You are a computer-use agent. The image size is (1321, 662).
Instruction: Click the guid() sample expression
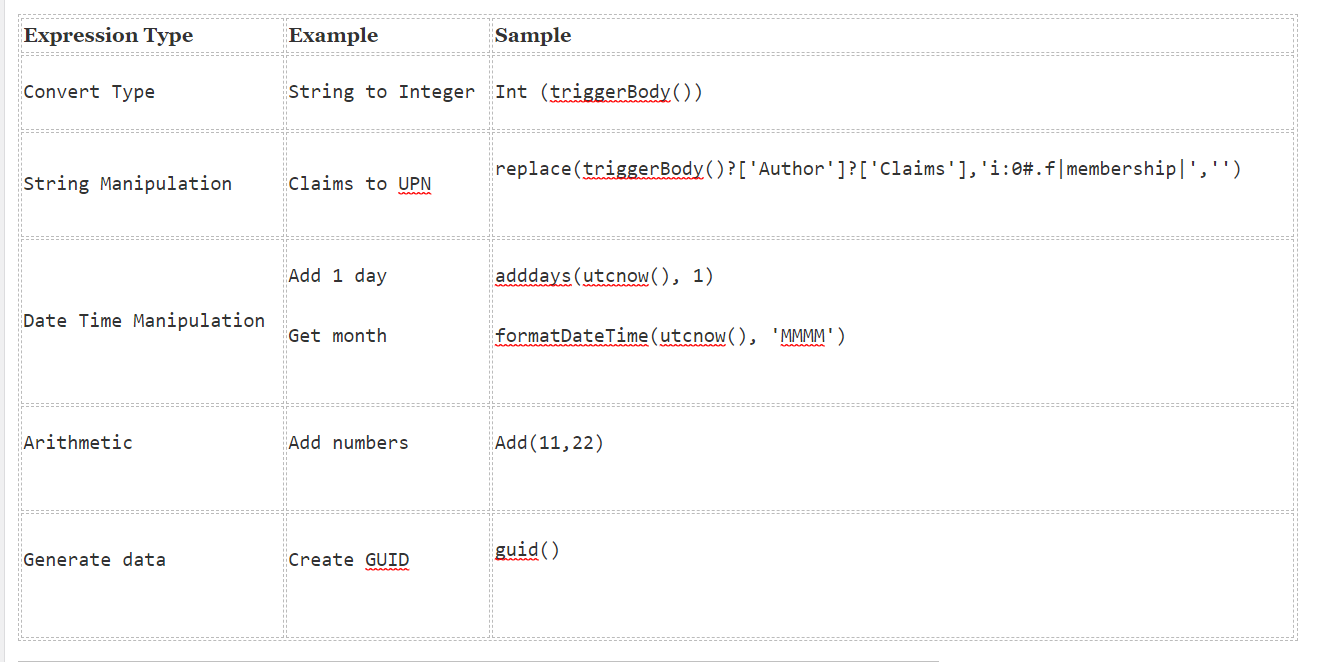click(527, 550)
